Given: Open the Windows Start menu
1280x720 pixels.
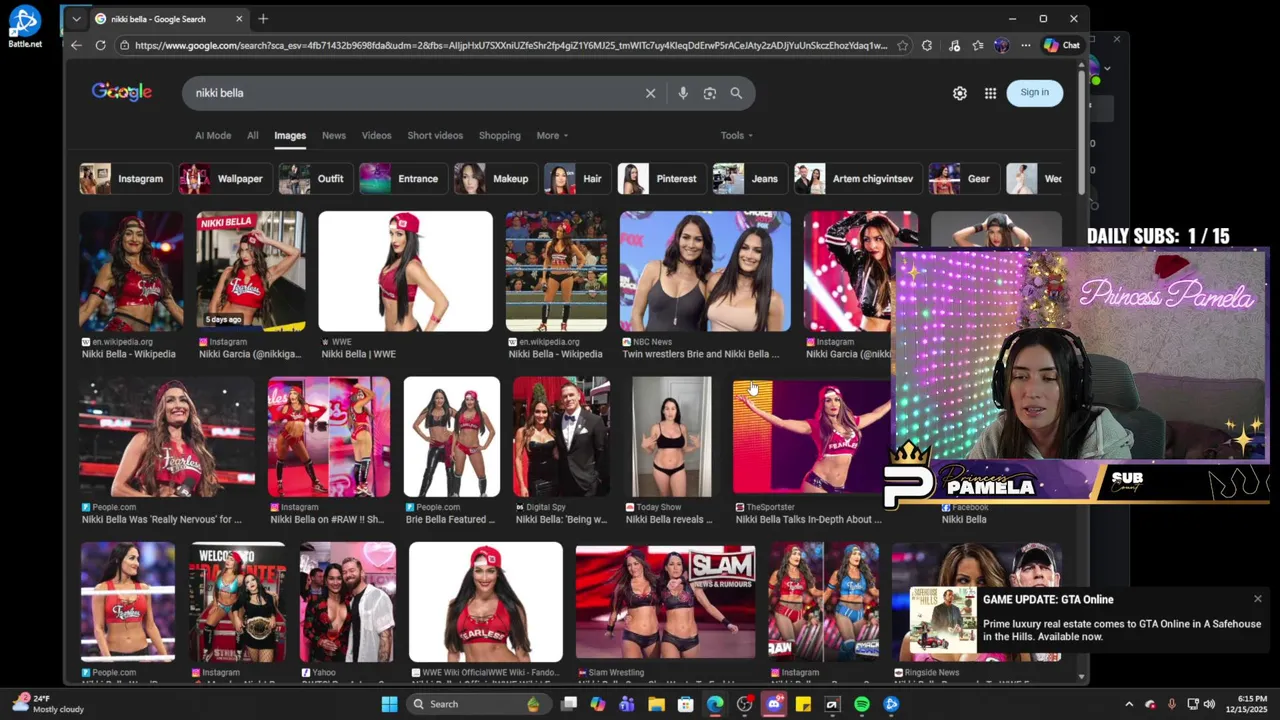Looking at the screenshot, I should (x=389, y=704).
